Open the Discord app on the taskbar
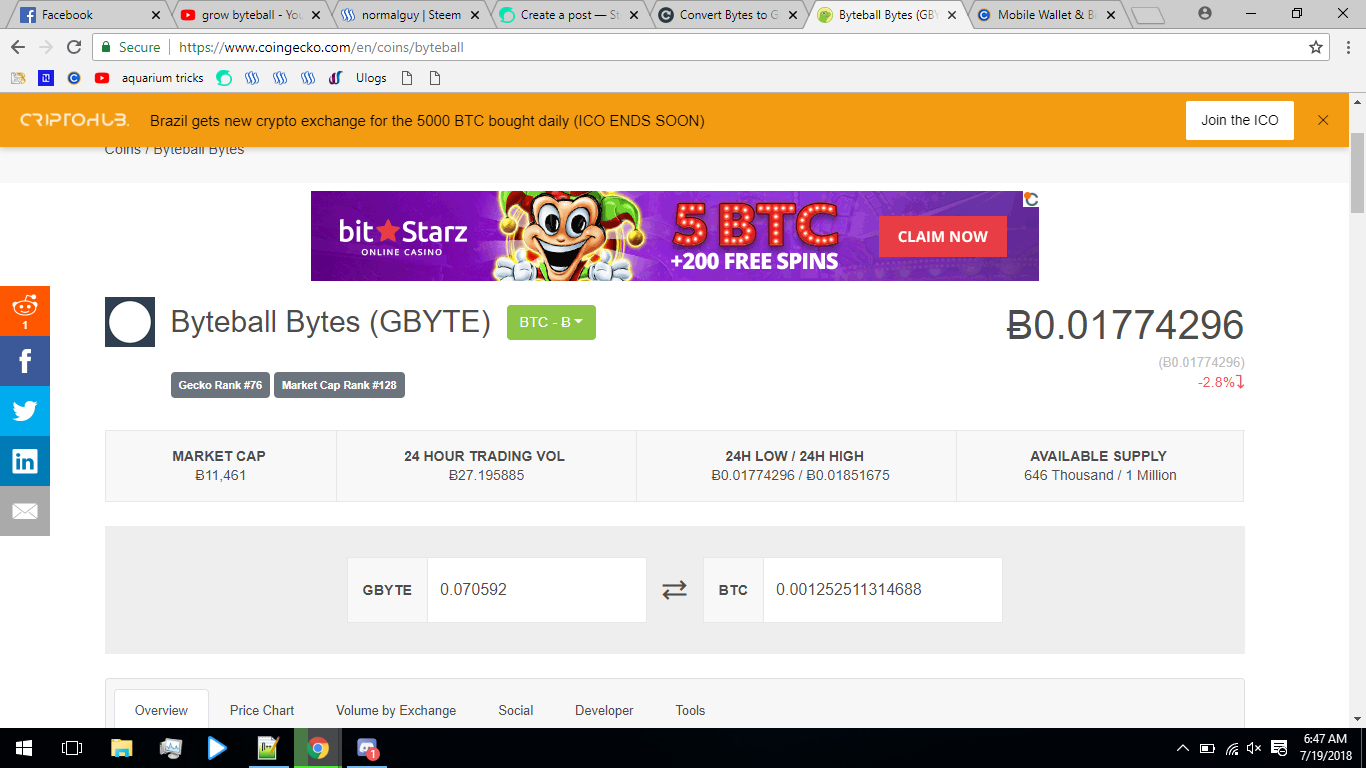The width and height of the screenshot is (1366, 768). click(367, 747)
